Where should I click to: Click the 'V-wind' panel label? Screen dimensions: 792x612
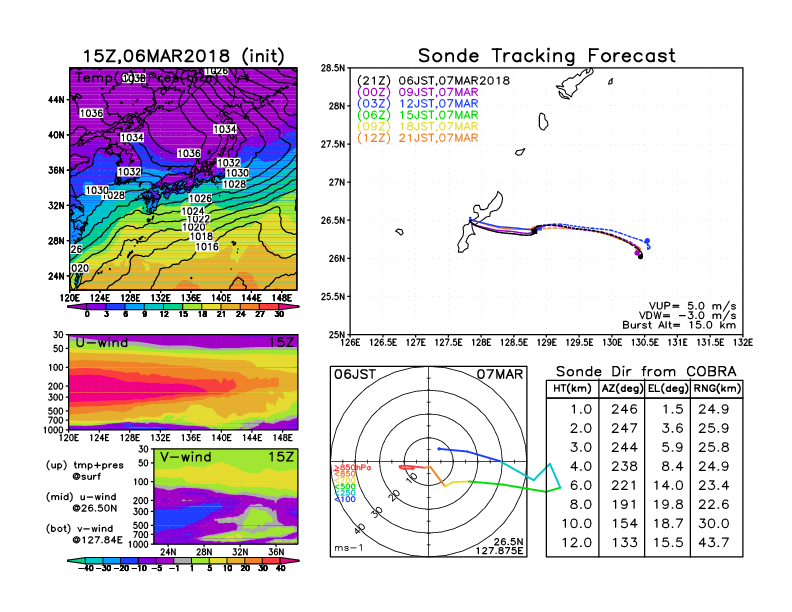185,457
